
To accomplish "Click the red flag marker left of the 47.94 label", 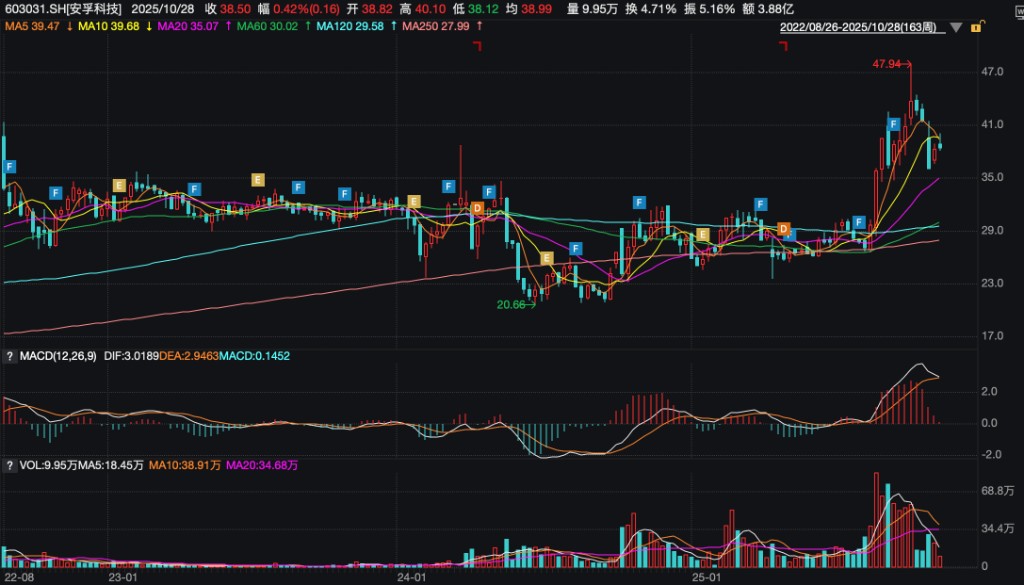I will 783,46.
